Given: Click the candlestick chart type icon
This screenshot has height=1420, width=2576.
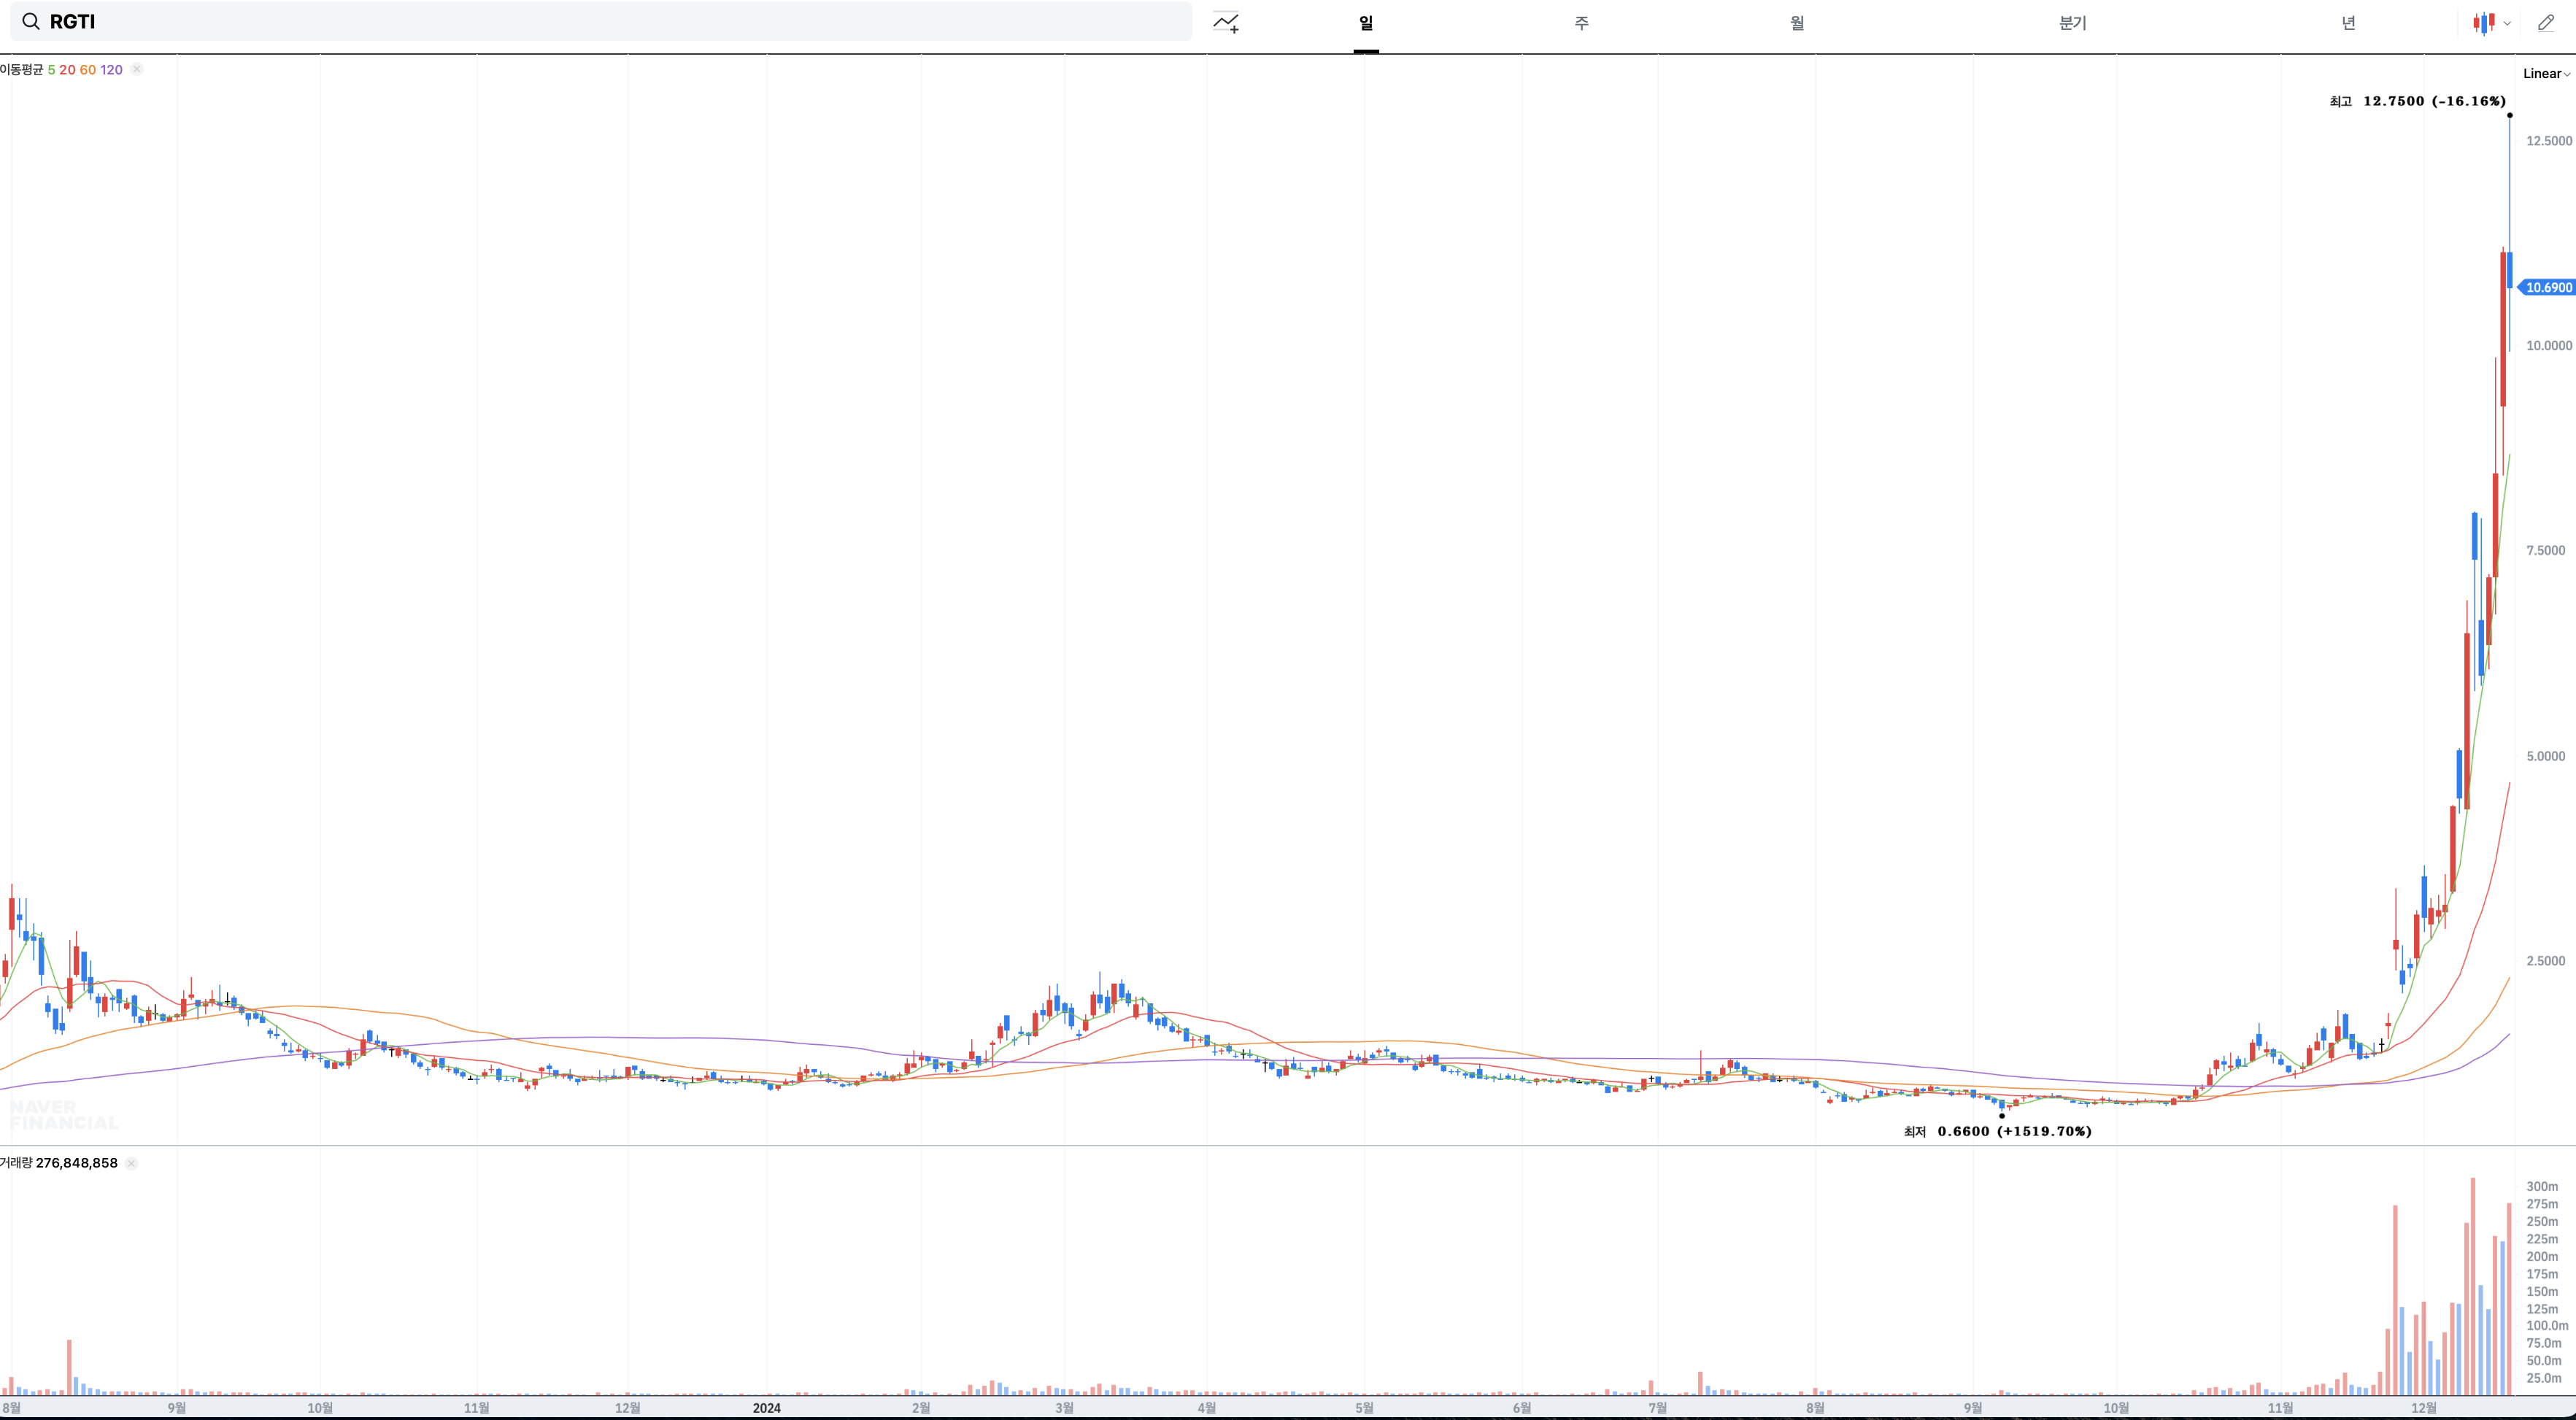Looking at the screenshot, I should coord(2483,22).
